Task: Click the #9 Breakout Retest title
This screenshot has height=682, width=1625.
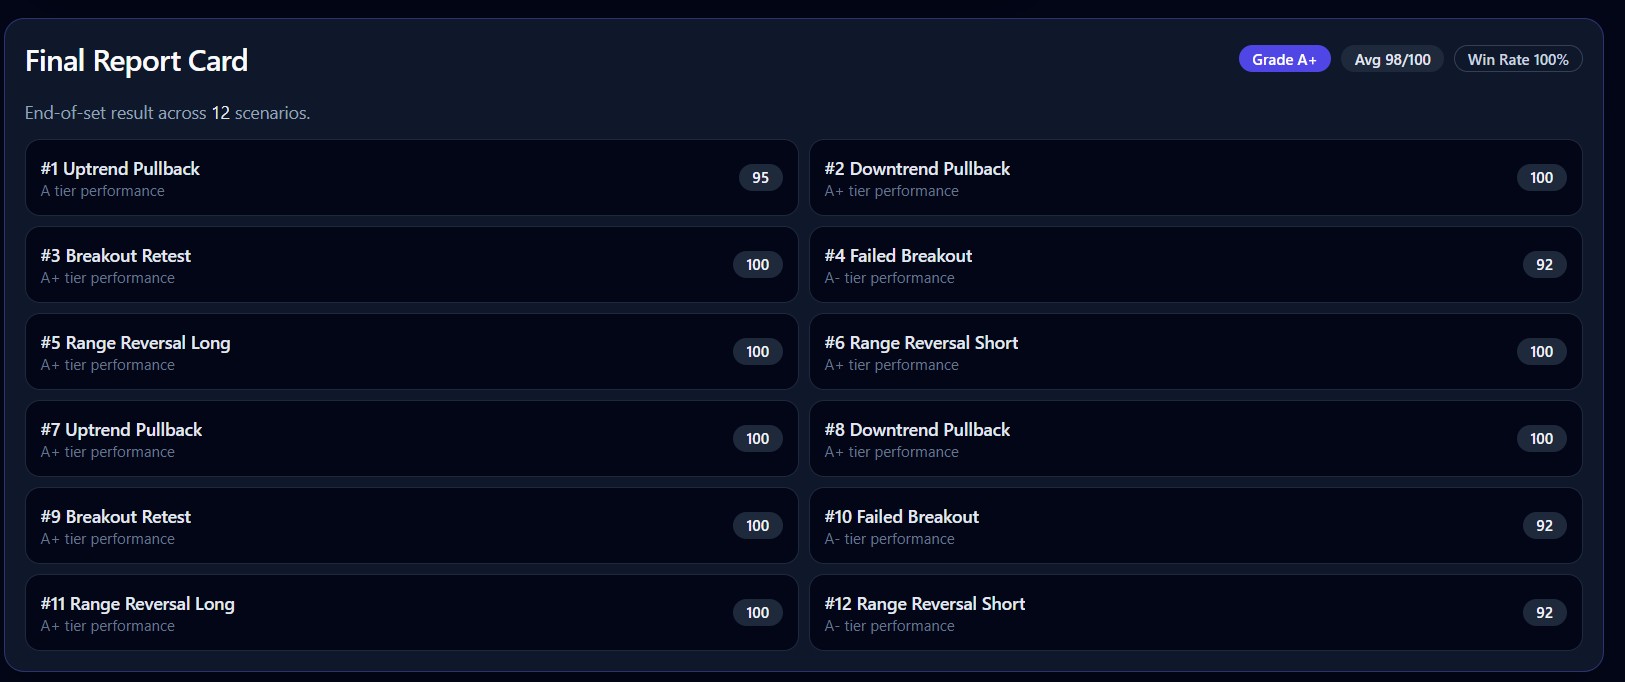Action: 116,517
